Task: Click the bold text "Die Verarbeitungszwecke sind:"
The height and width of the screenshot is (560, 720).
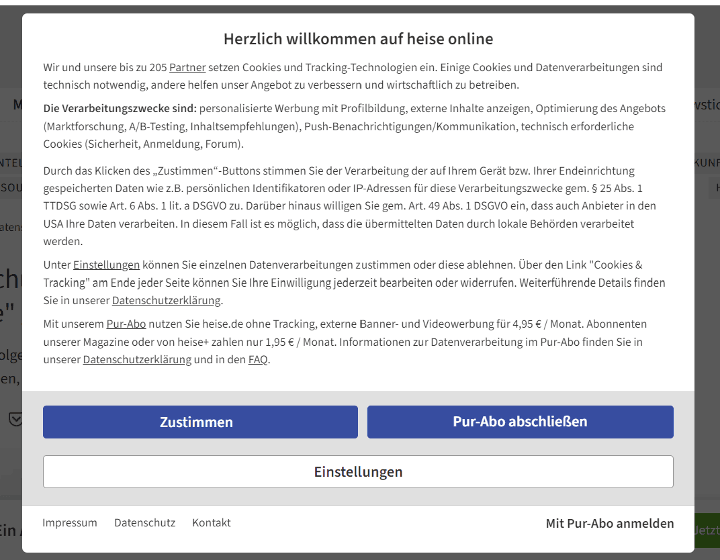Action: click(x=119, y=108)
